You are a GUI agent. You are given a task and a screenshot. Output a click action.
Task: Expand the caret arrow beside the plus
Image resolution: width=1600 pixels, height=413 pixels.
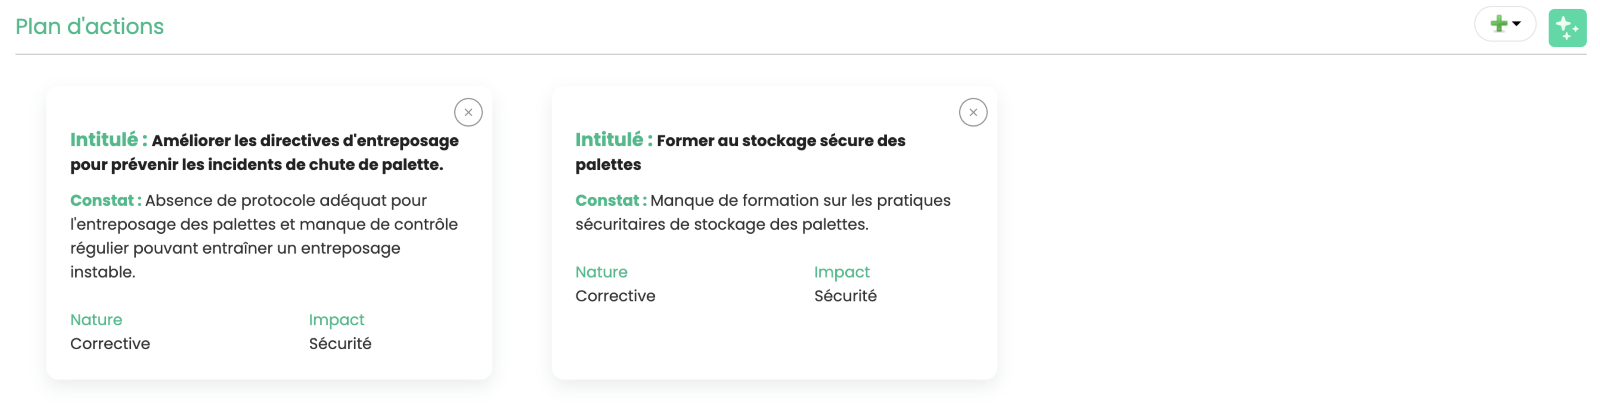click(x=1517, y=24)
